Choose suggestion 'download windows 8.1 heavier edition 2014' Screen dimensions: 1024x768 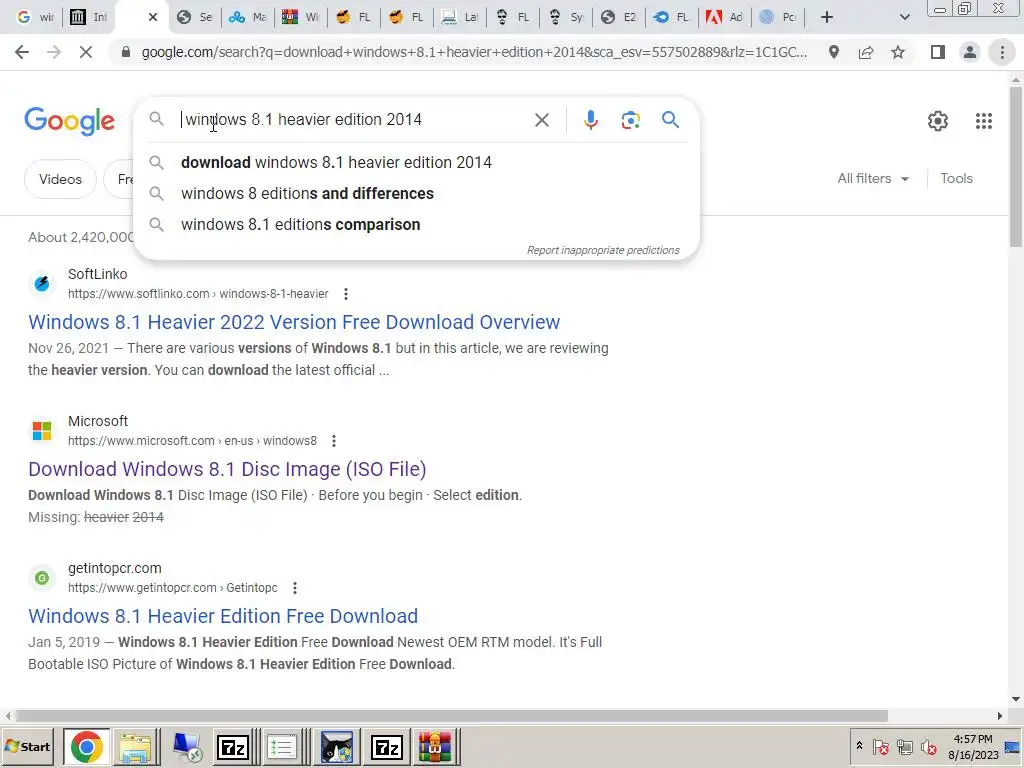[x=416, y=163]
